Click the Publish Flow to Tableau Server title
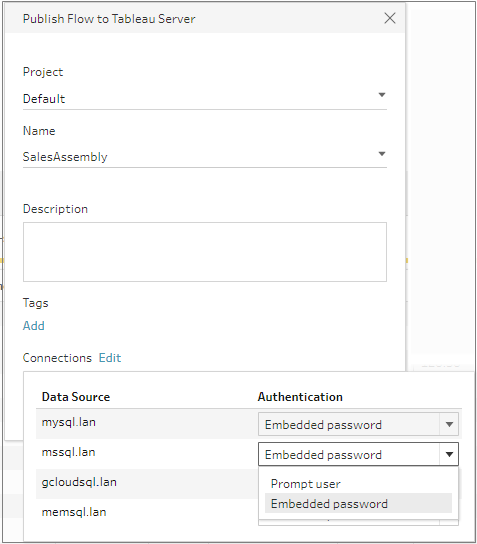This screenshot has width=477, height=544. pyautogui.click(x=109, y=19)
